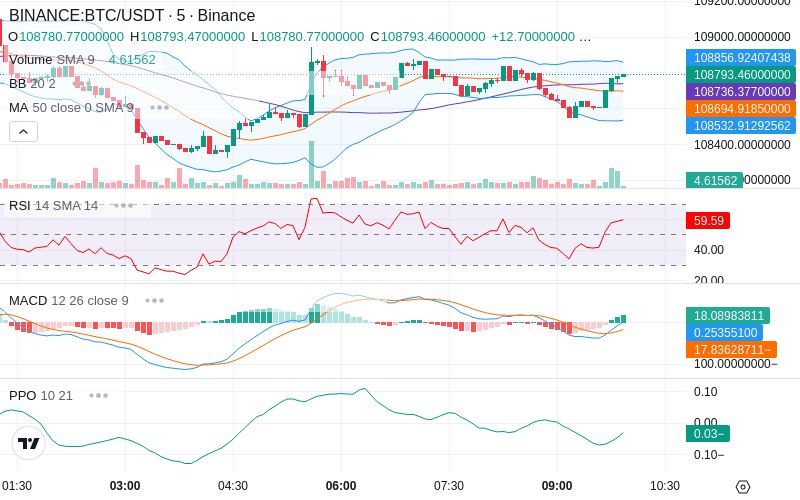Click the 06:00 time axis label

[x=341, y=486]
